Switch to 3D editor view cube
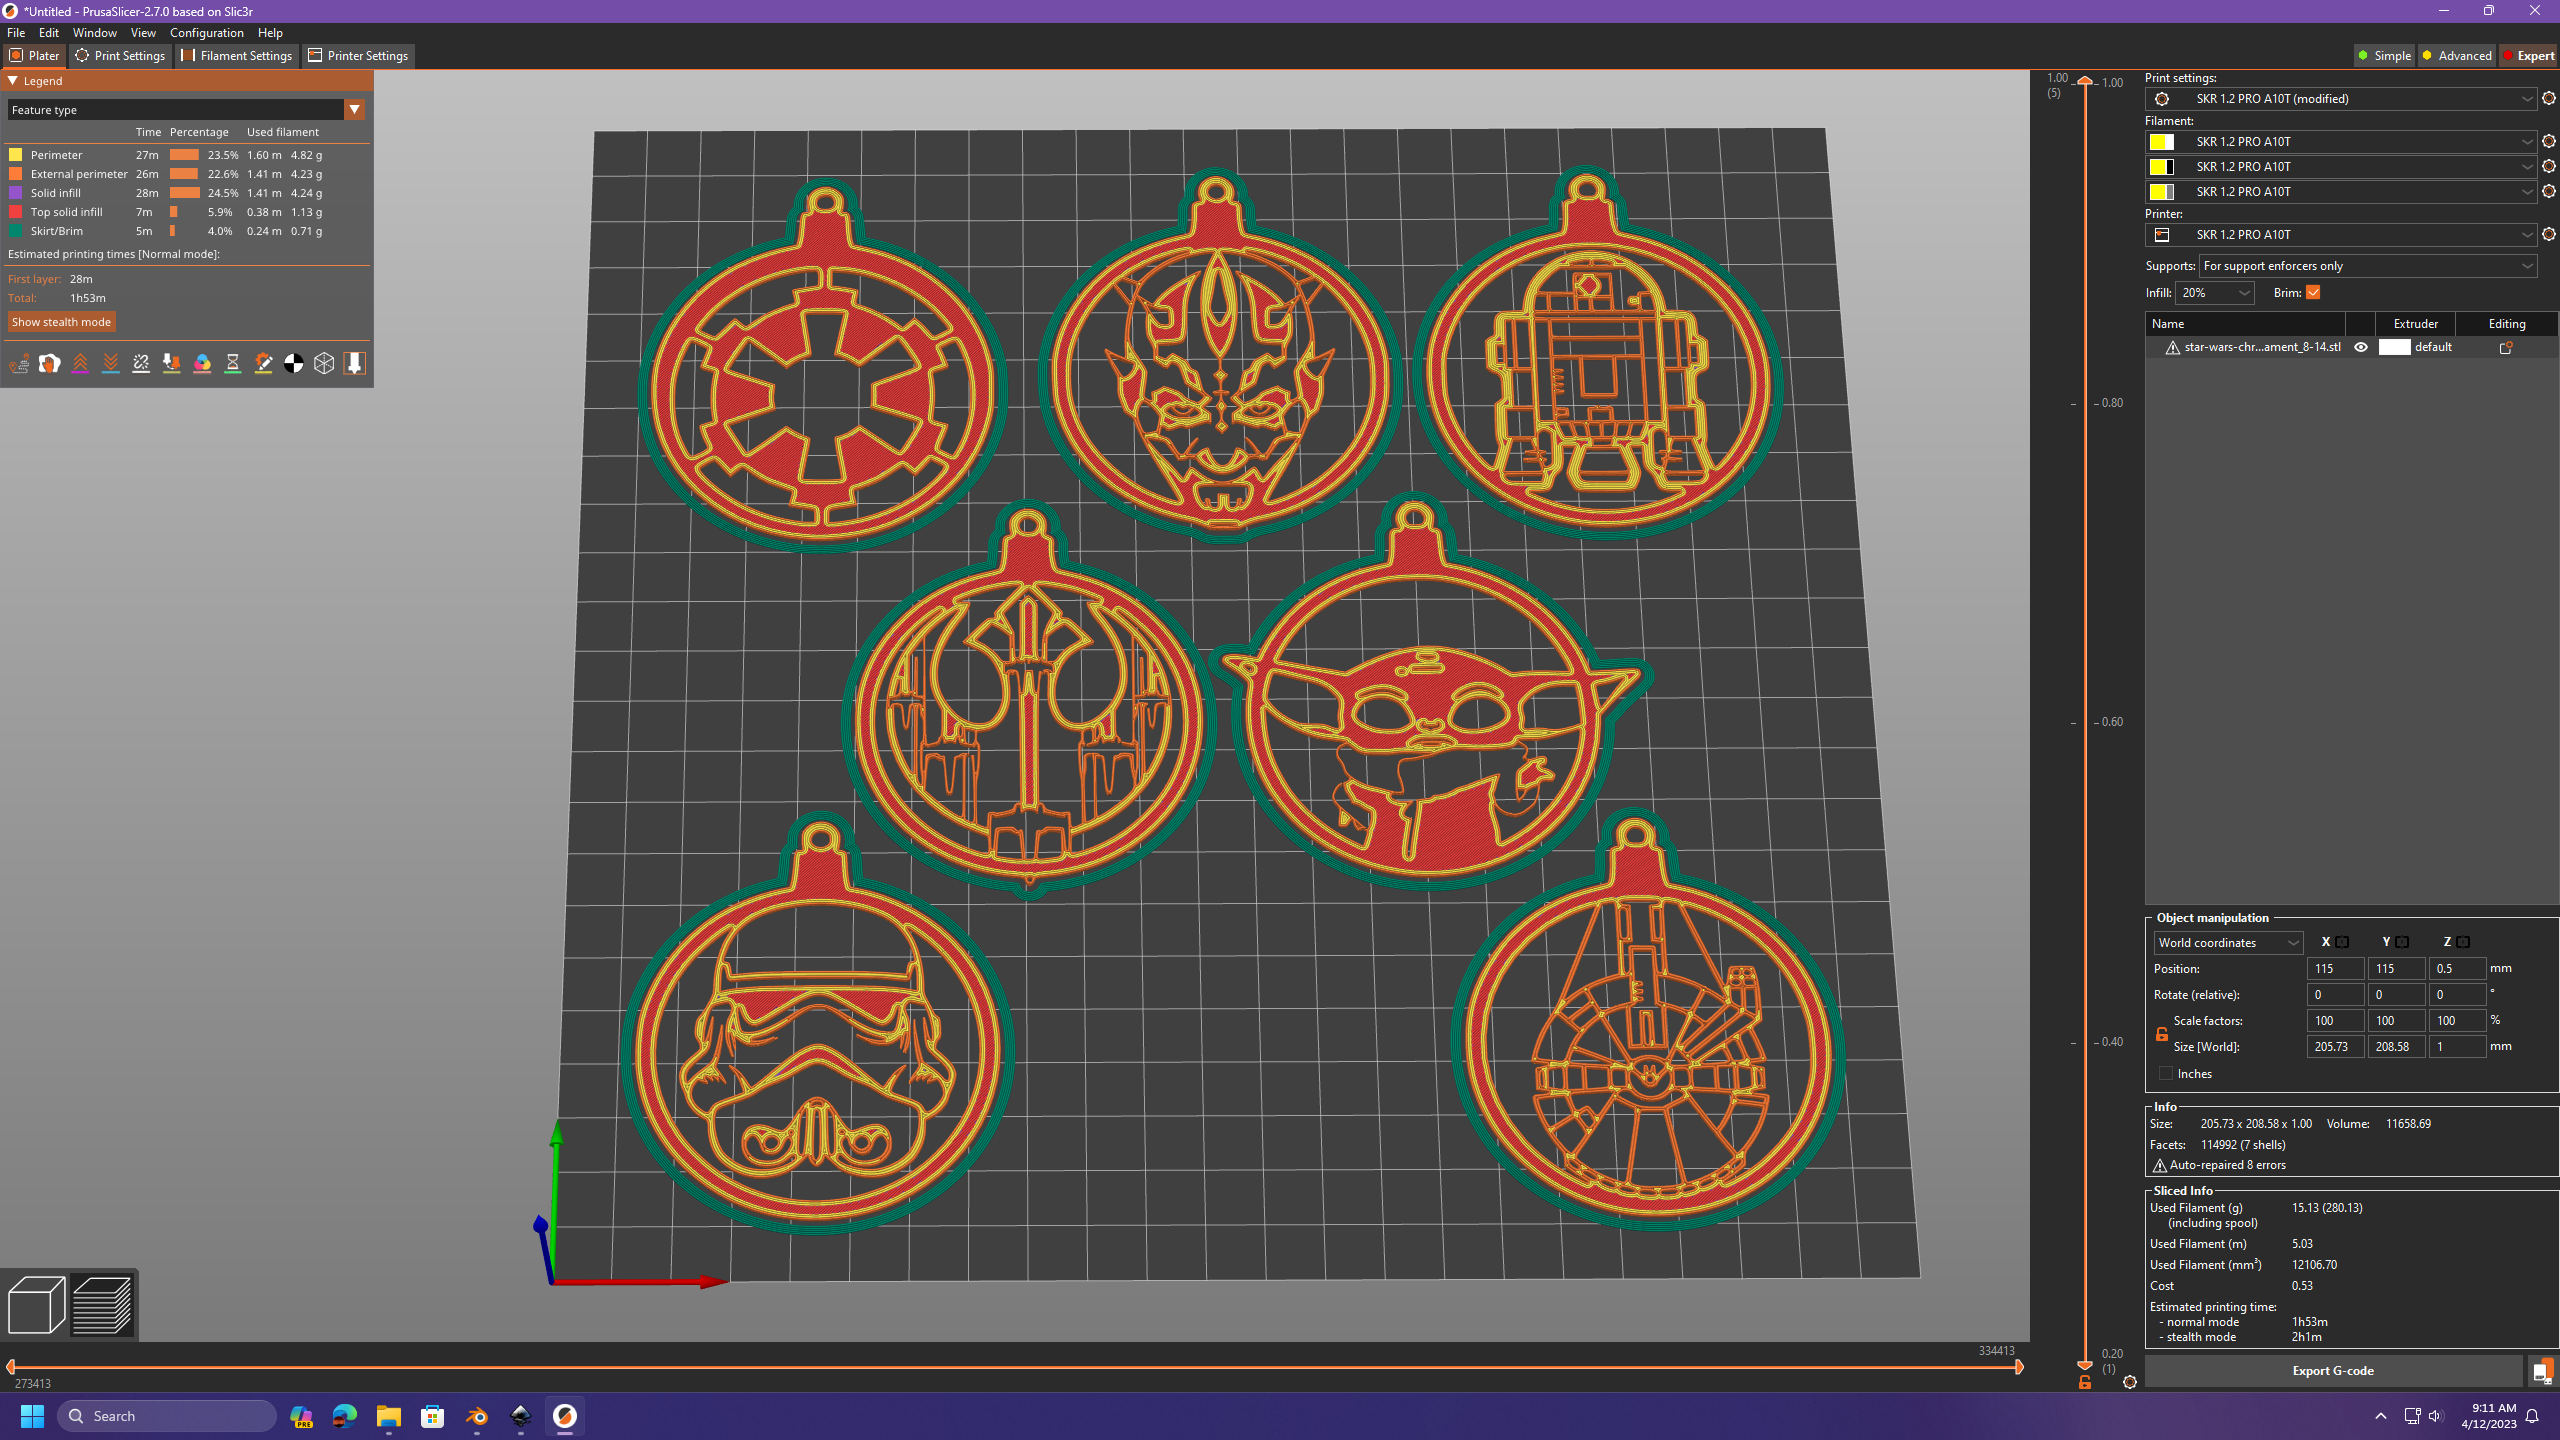 pos(36,1305)
